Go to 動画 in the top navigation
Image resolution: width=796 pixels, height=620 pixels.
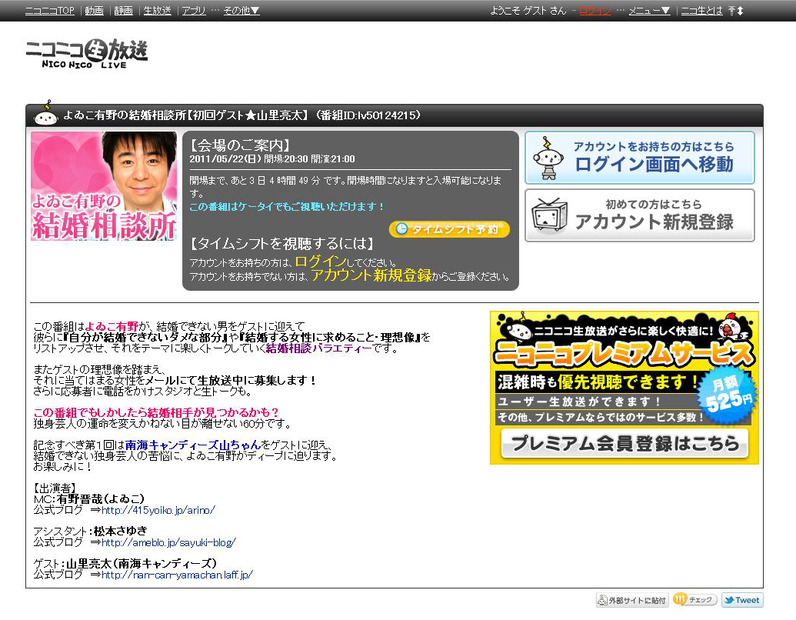click(x=94, y=10)
